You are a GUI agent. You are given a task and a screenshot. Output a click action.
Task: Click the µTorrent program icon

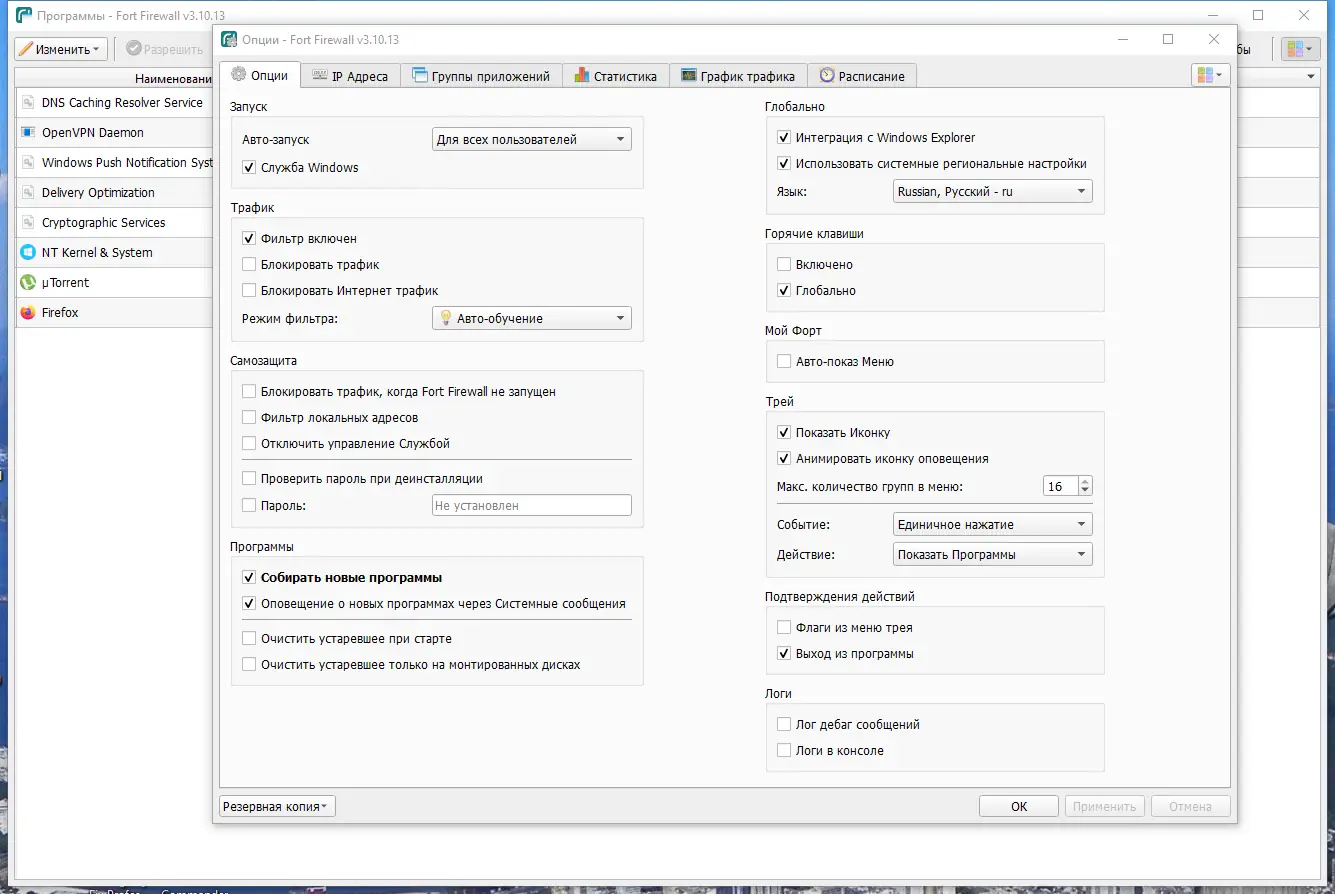point(28,282)
